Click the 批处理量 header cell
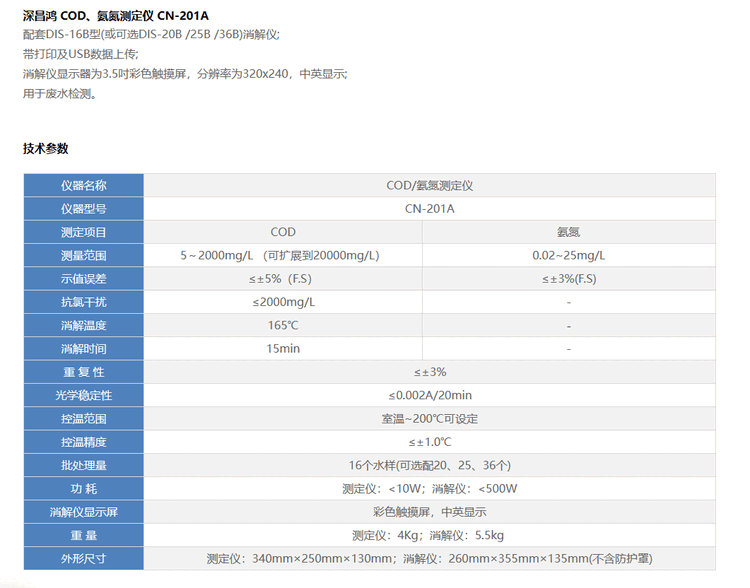The width and height of the screenshot is (750, 588). point(84,465)
